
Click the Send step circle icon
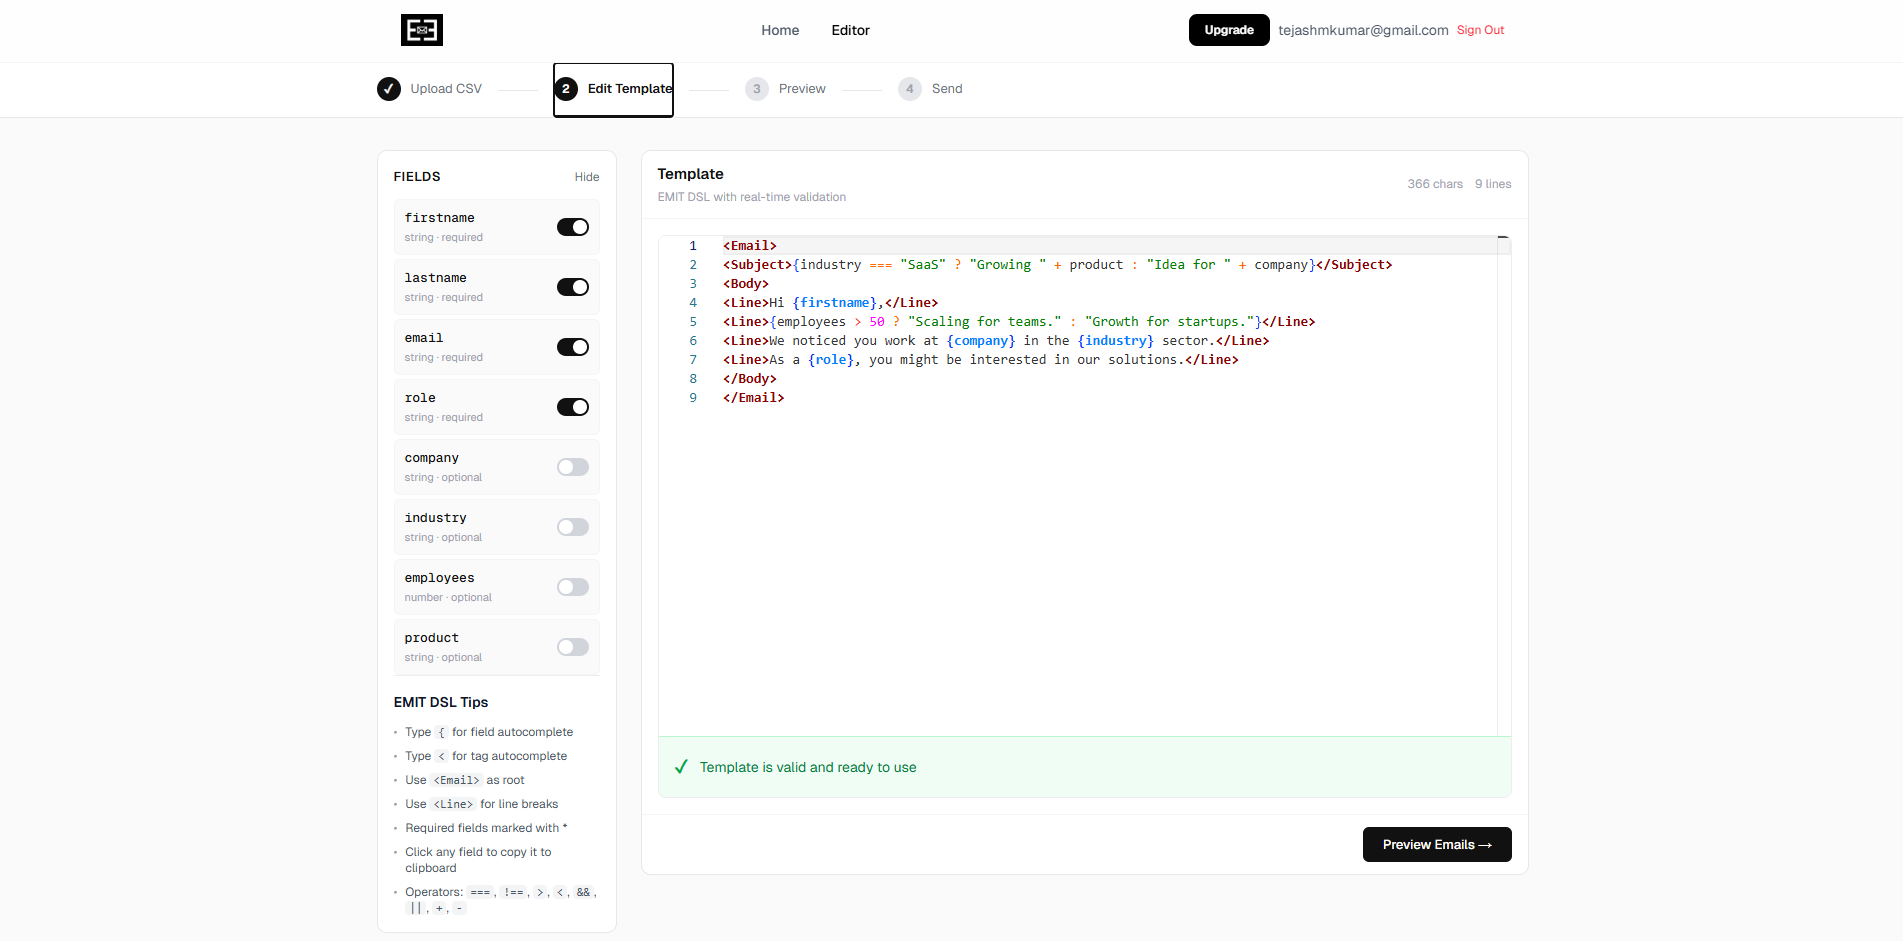(x=910, y=89)
